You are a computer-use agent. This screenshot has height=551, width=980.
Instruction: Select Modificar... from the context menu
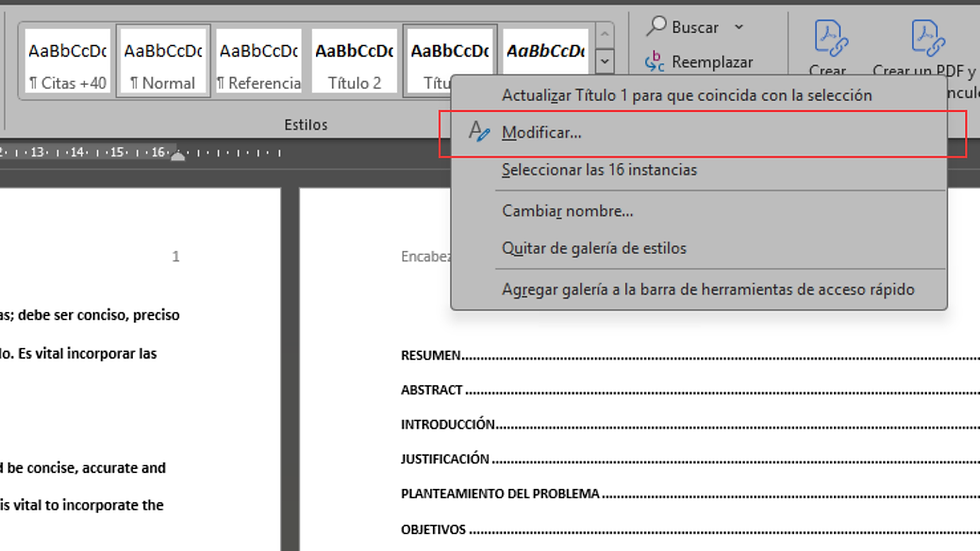pos(699,132)
